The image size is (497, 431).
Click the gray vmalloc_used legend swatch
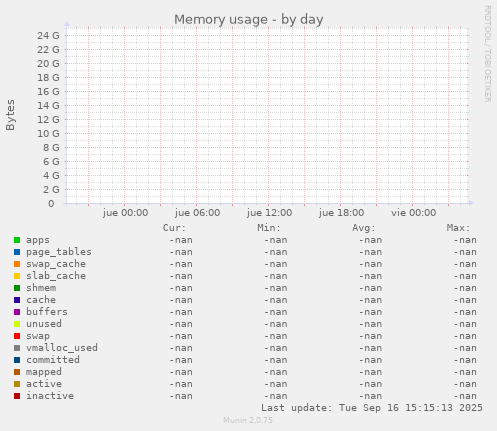click(17, 348)
